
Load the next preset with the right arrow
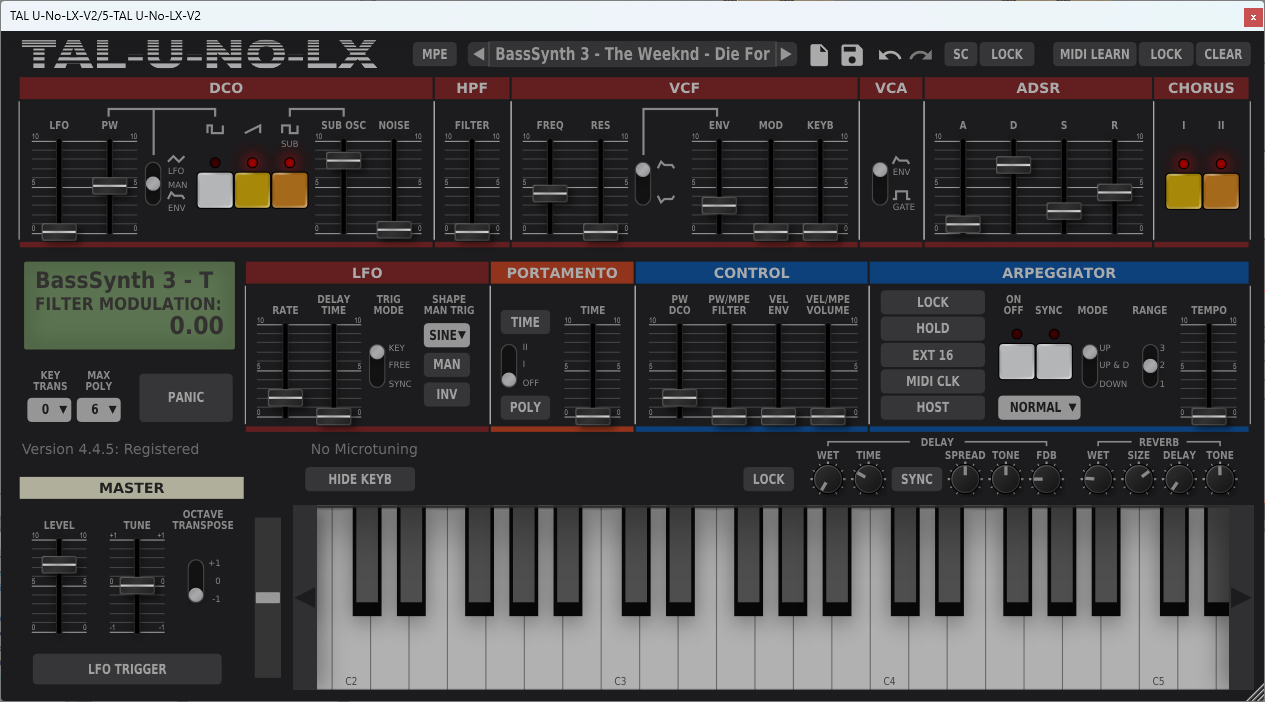(x=787, y=54)
